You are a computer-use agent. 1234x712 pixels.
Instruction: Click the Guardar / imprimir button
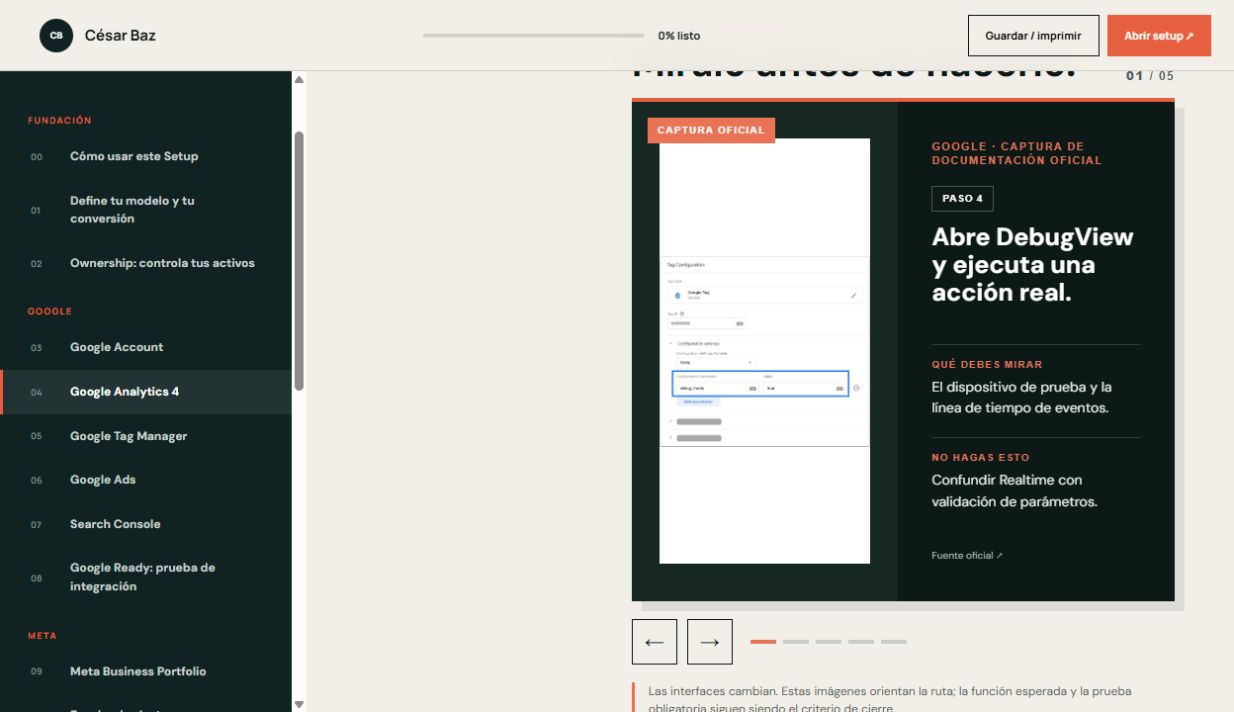point(1033,36)
